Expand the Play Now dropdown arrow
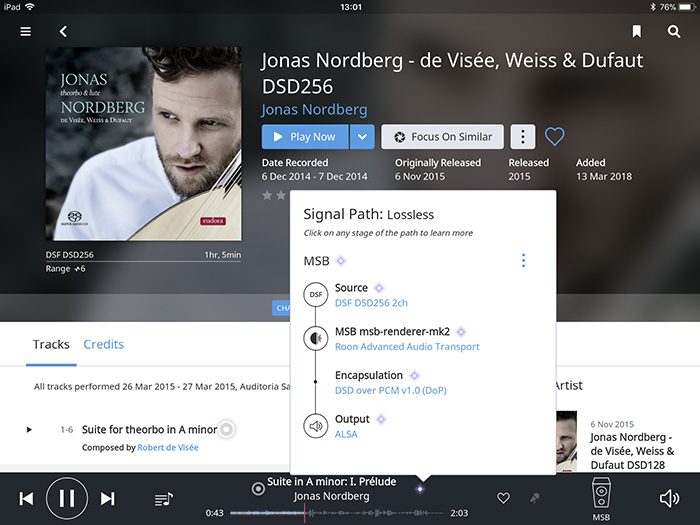The width and height of the screenshot is (700, 525). tap(362, 137)
